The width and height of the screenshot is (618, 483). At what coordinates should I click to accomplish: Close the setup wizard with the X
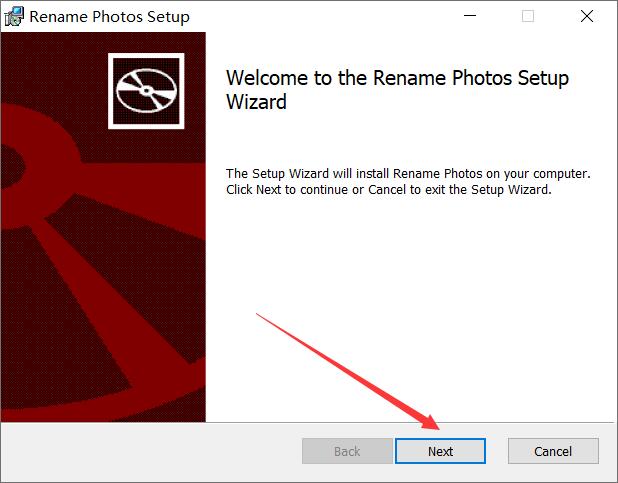pos(587,16)
